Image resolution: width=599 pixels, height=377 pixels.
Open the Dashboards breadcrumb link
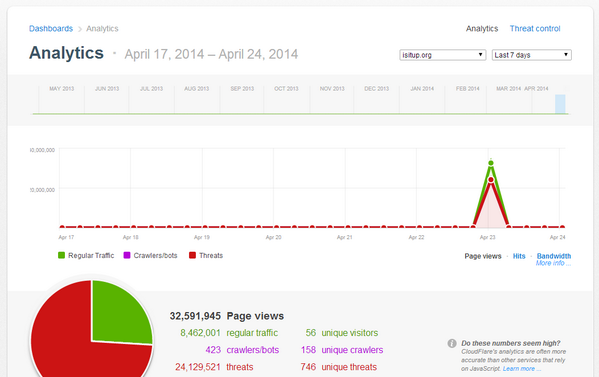click(51, 29)
